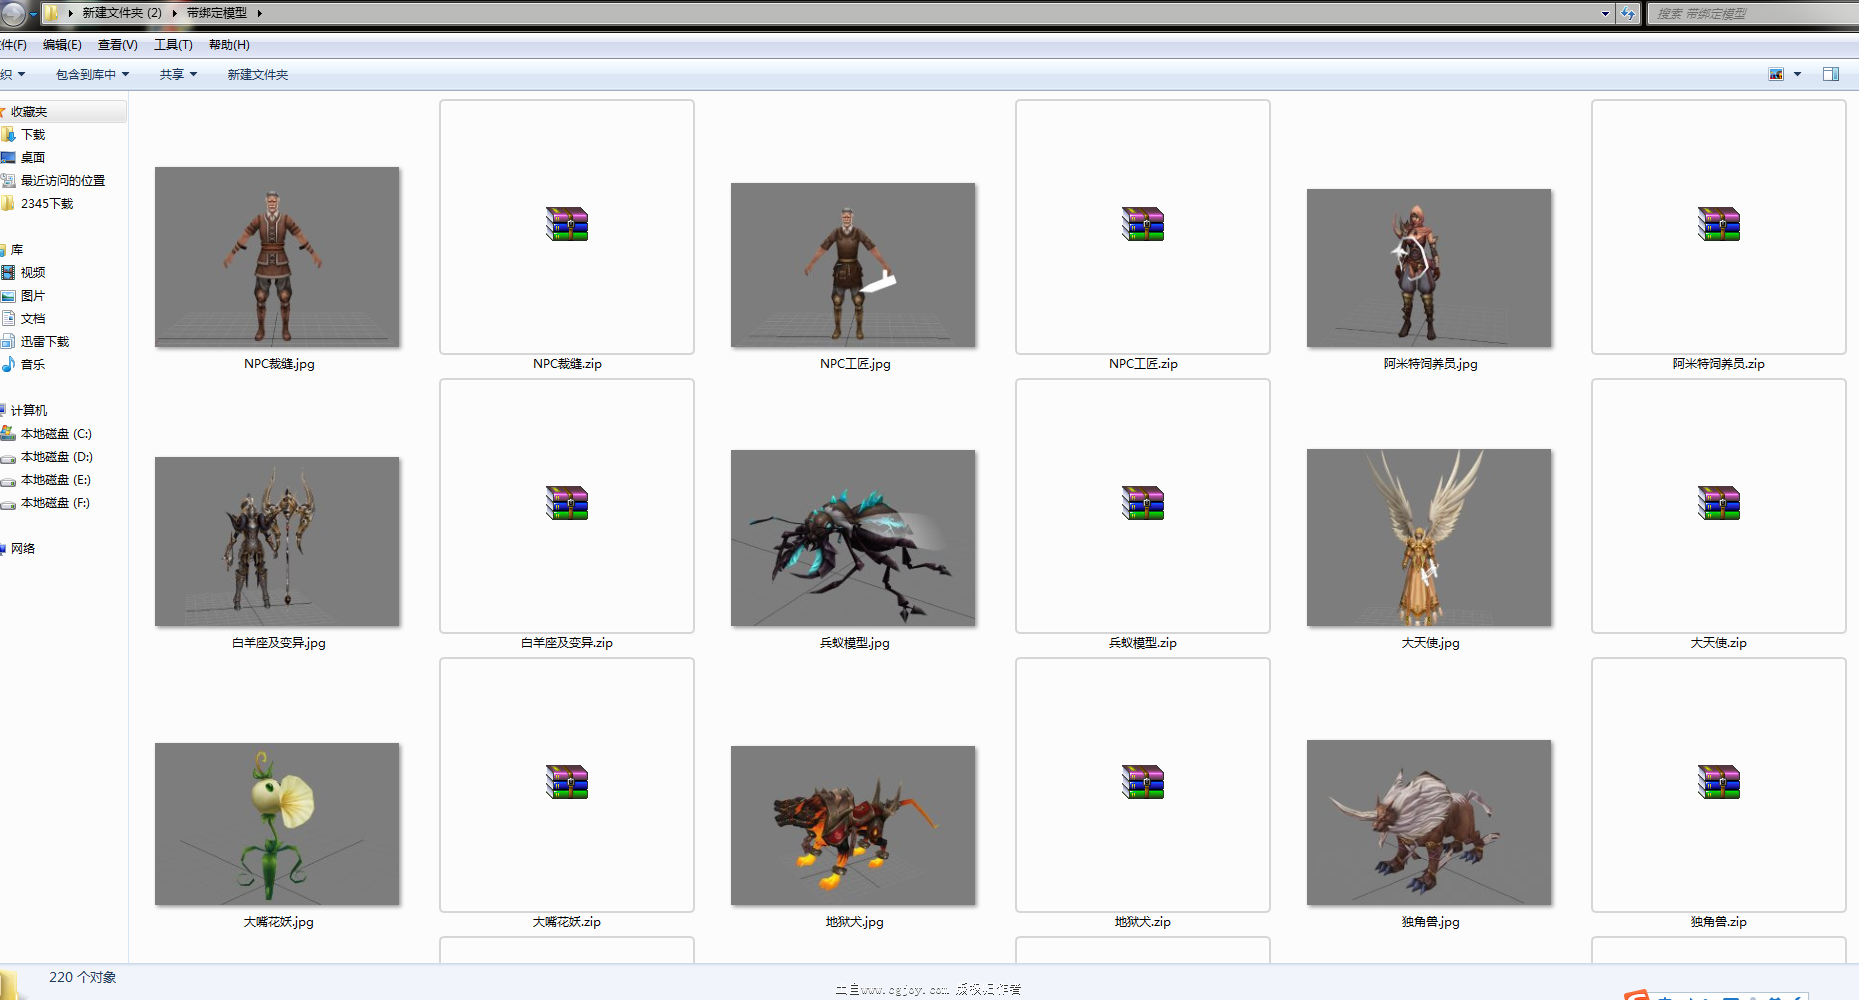
Task: Open 最近访问的位置 in the sidebar
Action: [62, 181]
